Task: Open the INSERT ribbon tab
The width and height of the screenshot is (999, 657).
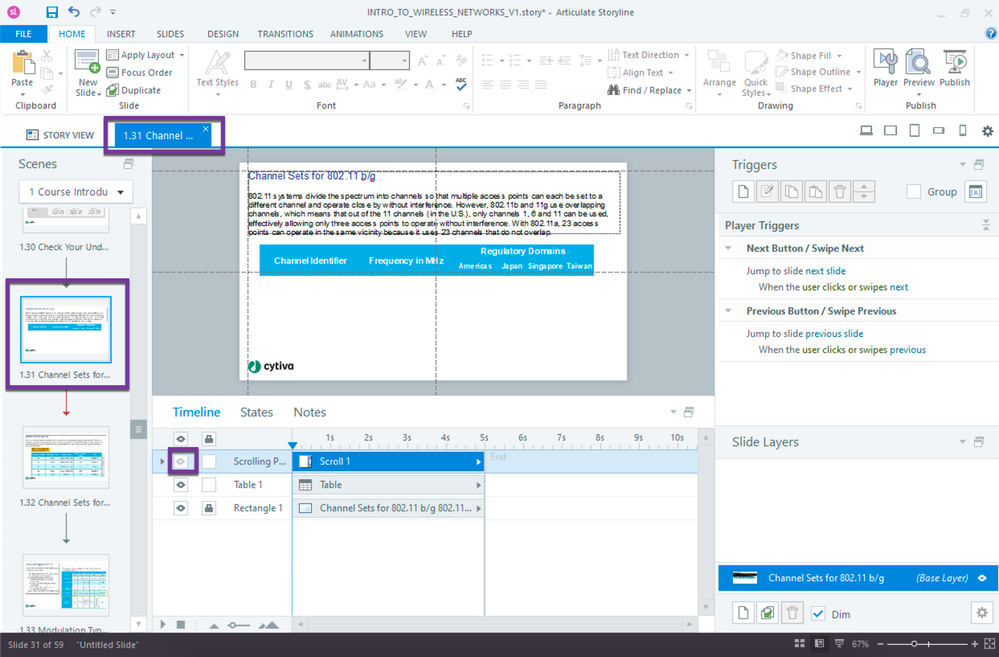Action: pyautogui.click(x=121, y=34)
